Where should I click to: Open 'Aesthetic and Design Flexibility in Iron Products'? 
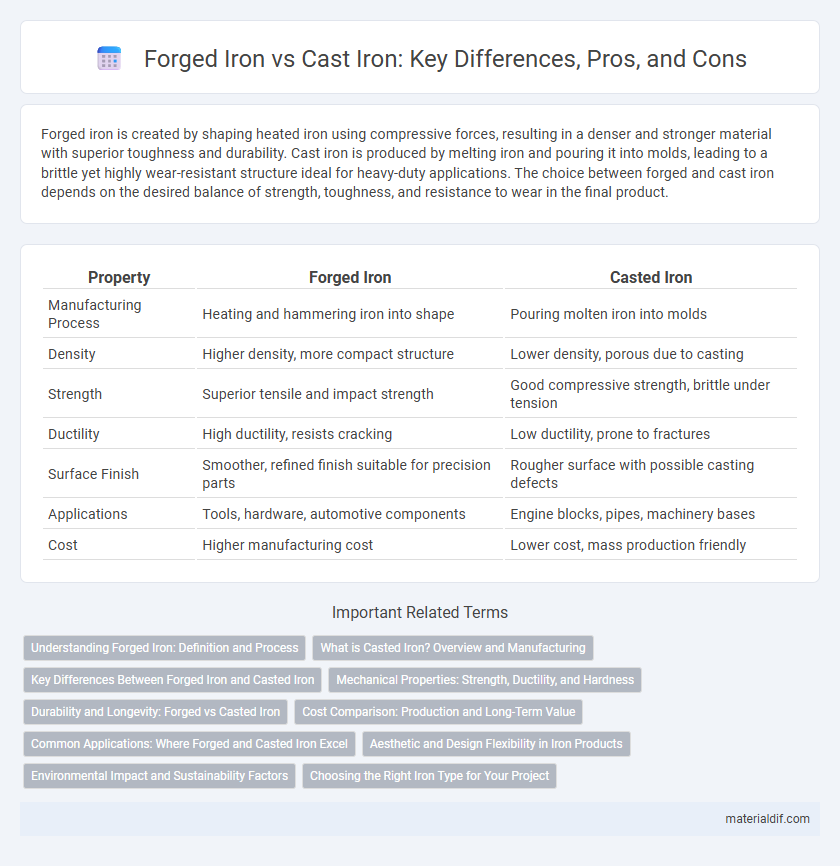pos(496,744)
